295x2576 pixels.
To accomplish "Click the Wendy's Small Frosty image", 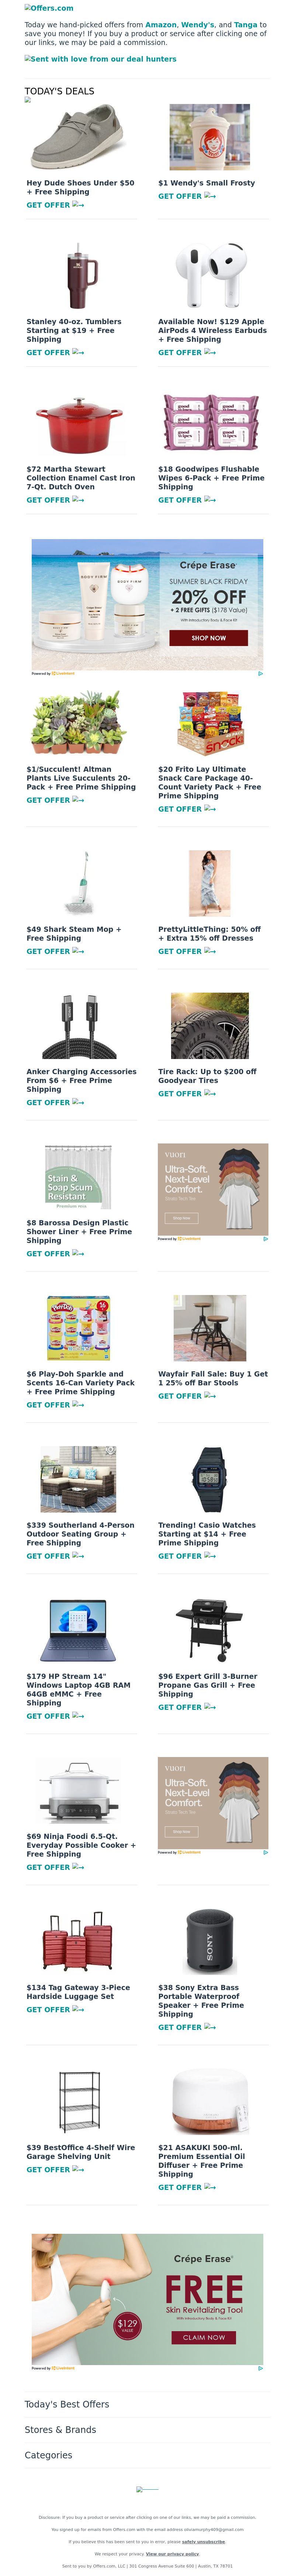I will tap(210, 138).
